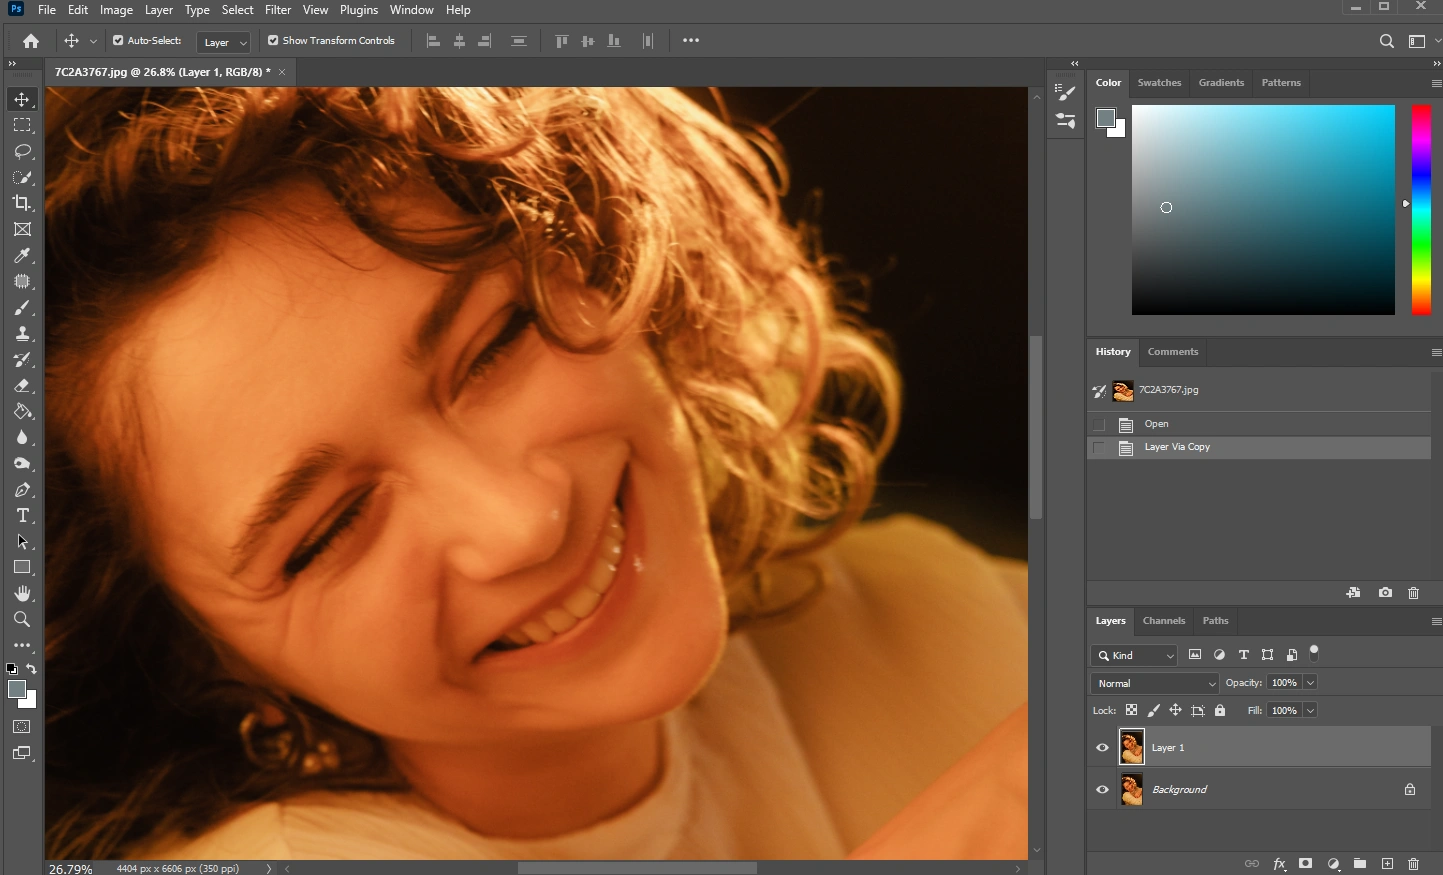This screenshot has height=875, width=1443.
Task: Create a new layer with plus icon
Action: [x=1387, y=864]
